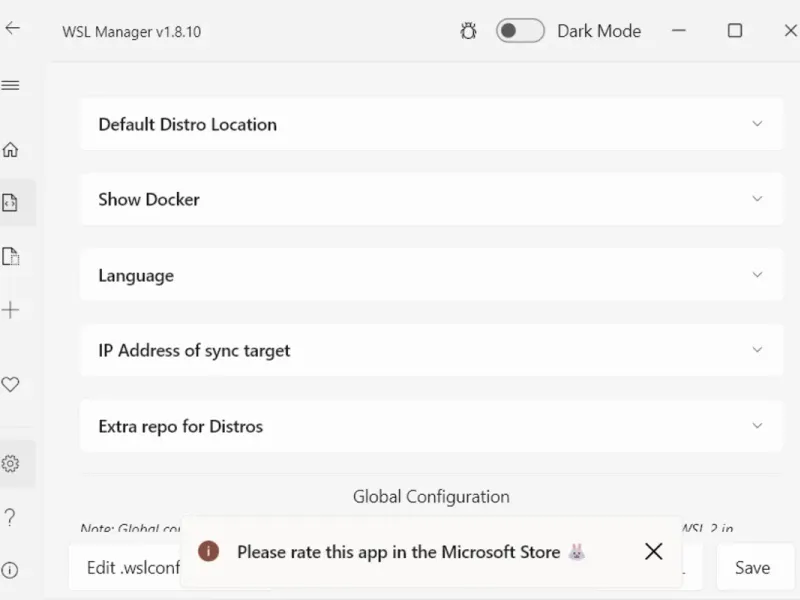Open the documents sidebar icon below code icon
Viewport: 800px width, 600px height.
[x=11, y=257]
